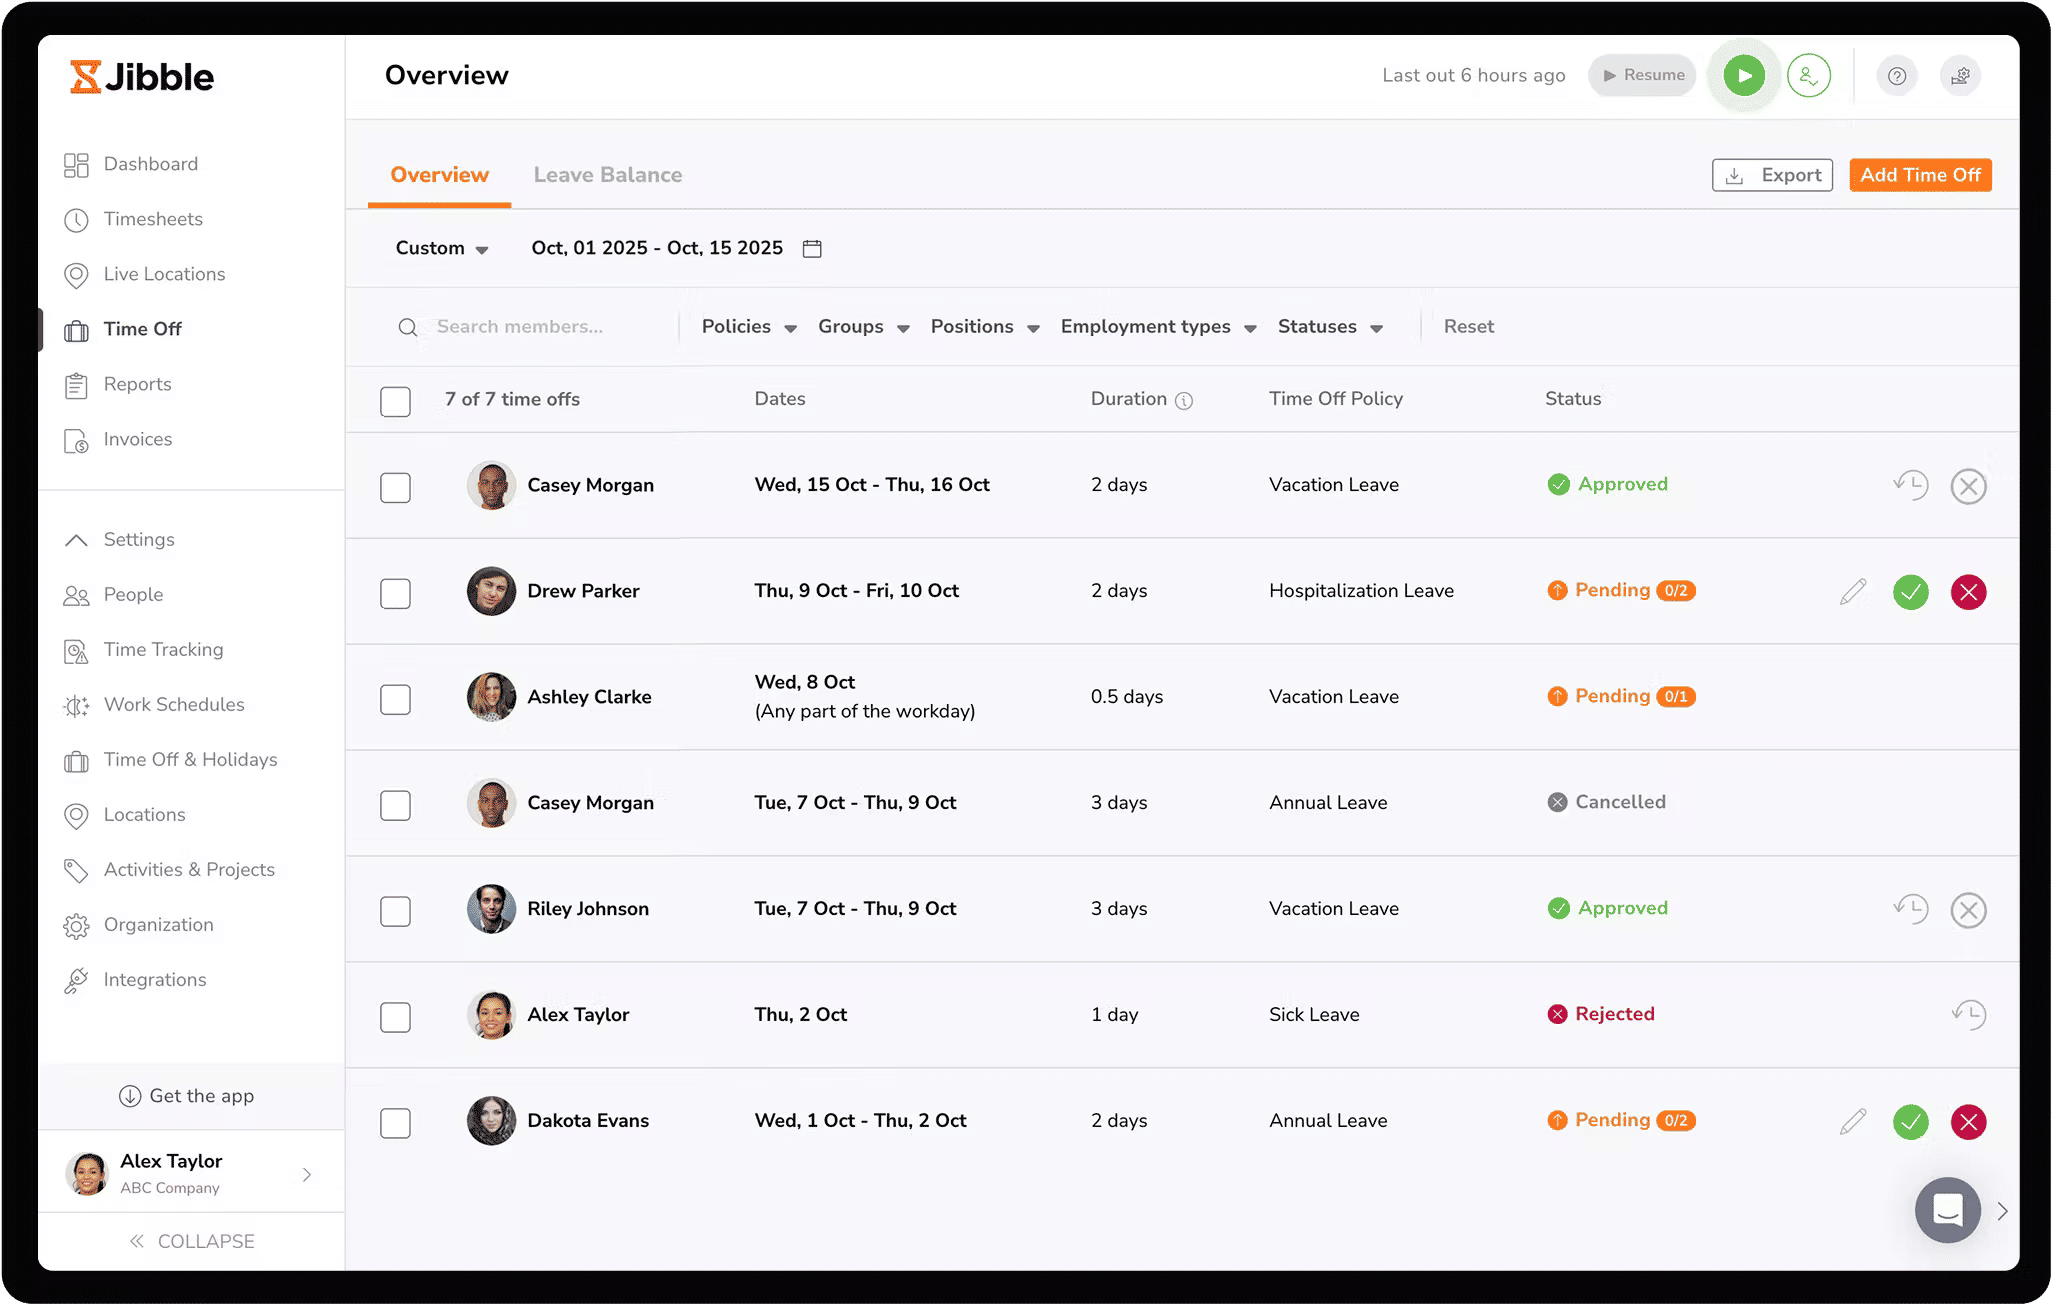Open Time Off & Holidays settings
The height and width of the screenshot is (1306, 2053).
tap(190, 759)
